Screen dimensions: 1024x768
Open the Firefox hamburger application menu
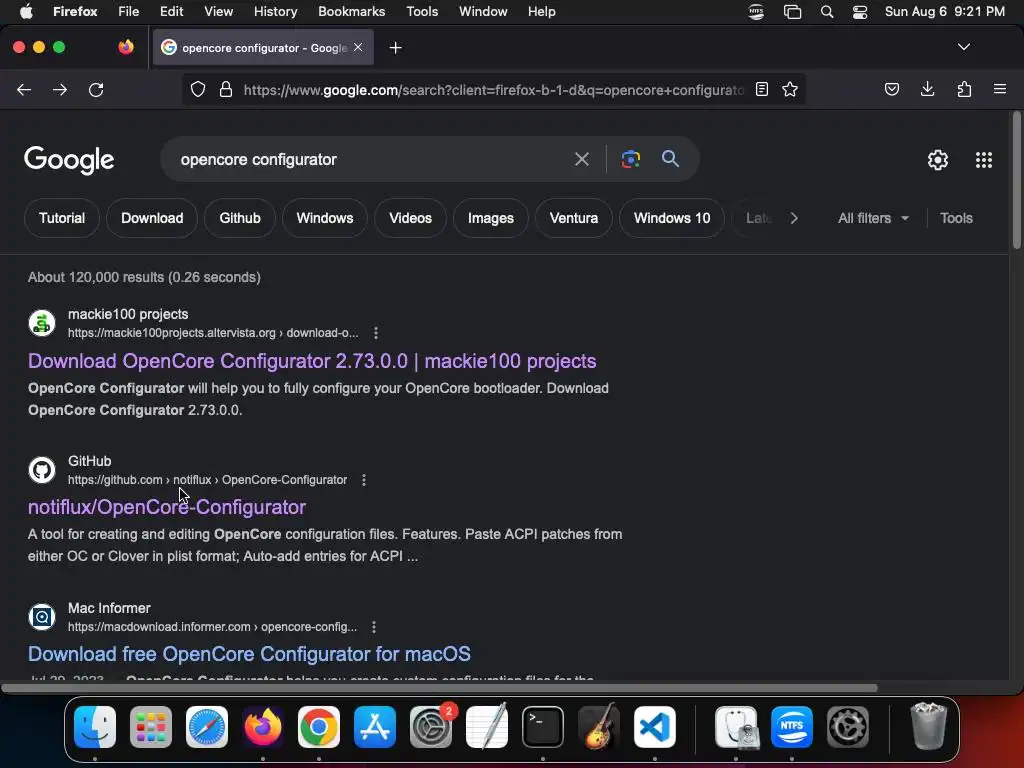[x=1000, y=89]
